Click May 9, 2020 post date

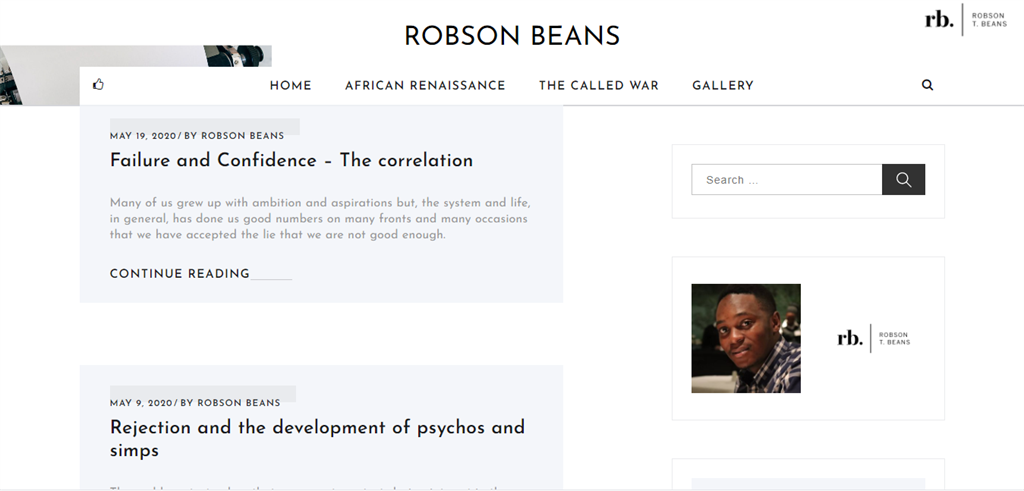(141, 403)
